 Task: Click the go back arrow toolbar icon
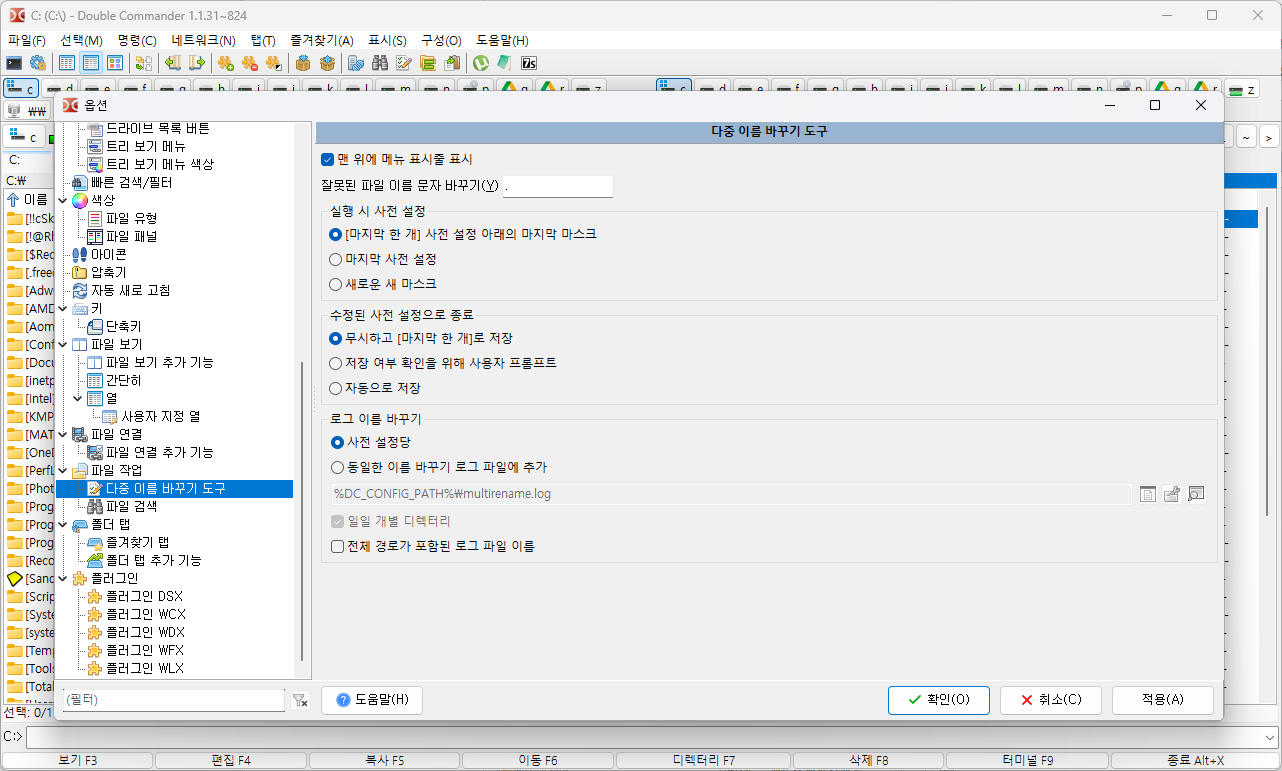[173, 63]
